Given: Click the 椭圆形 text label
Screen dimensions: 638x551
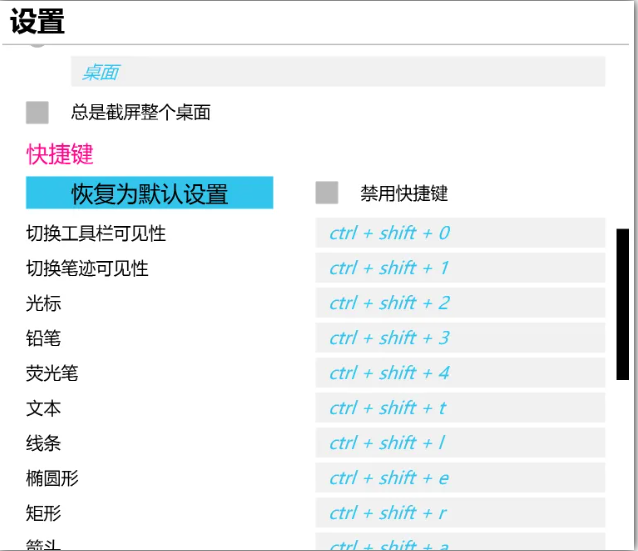Looking at the screenshot, I should coord(52,479).
